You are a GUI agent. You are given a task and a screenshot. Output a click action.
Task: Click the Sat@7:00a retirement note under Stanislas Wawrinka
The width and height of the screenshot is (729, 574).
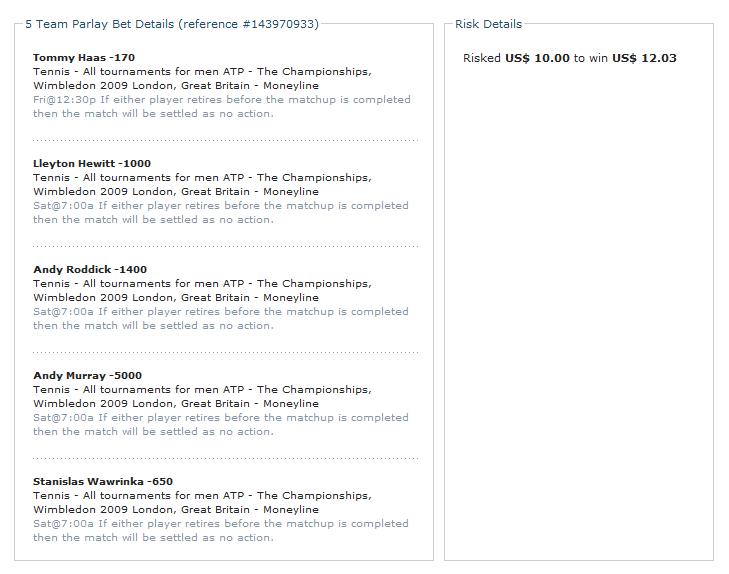coord(221,531)
